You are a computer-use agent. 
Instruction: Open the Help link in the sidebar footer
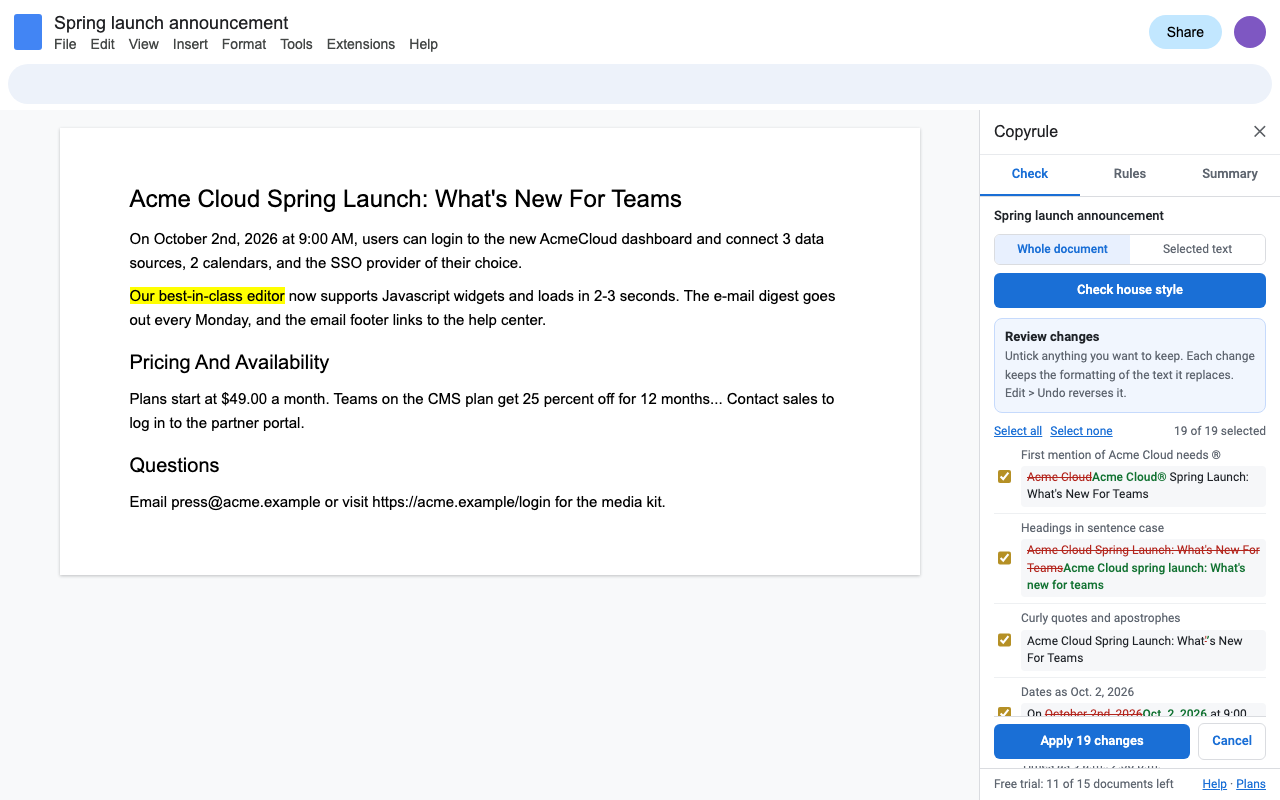(1214, 784)
